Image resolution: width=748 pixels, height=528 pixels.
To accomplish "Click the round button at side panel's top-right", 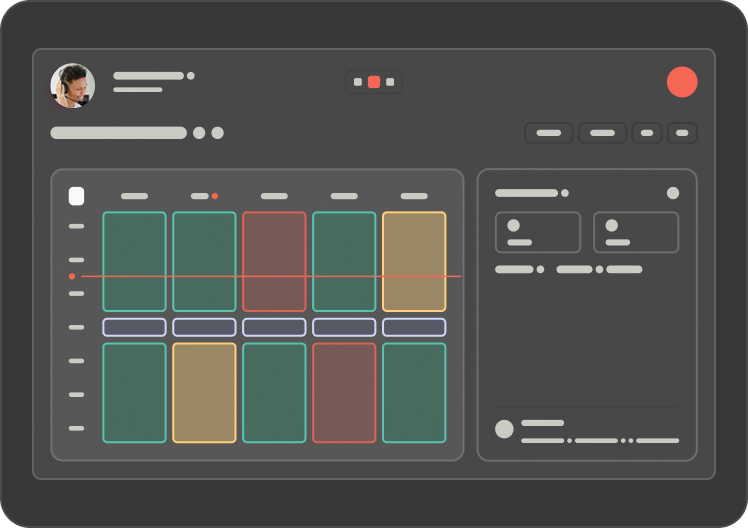I will [x=673, y=193].
